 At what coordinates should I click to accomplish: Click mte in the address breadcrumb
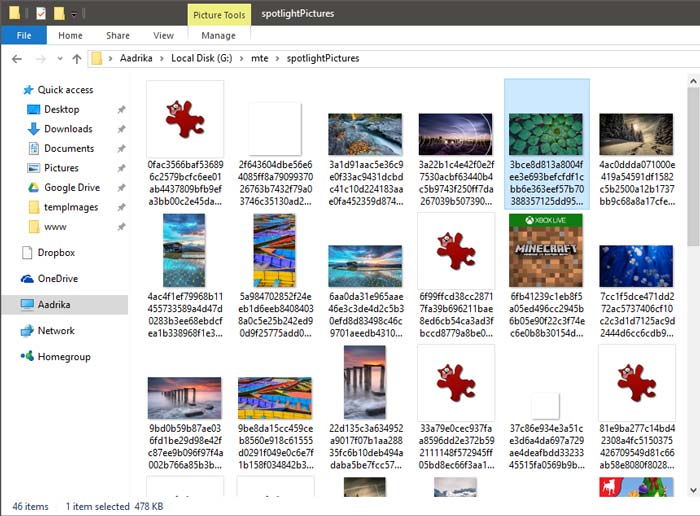tap(260, 58)
